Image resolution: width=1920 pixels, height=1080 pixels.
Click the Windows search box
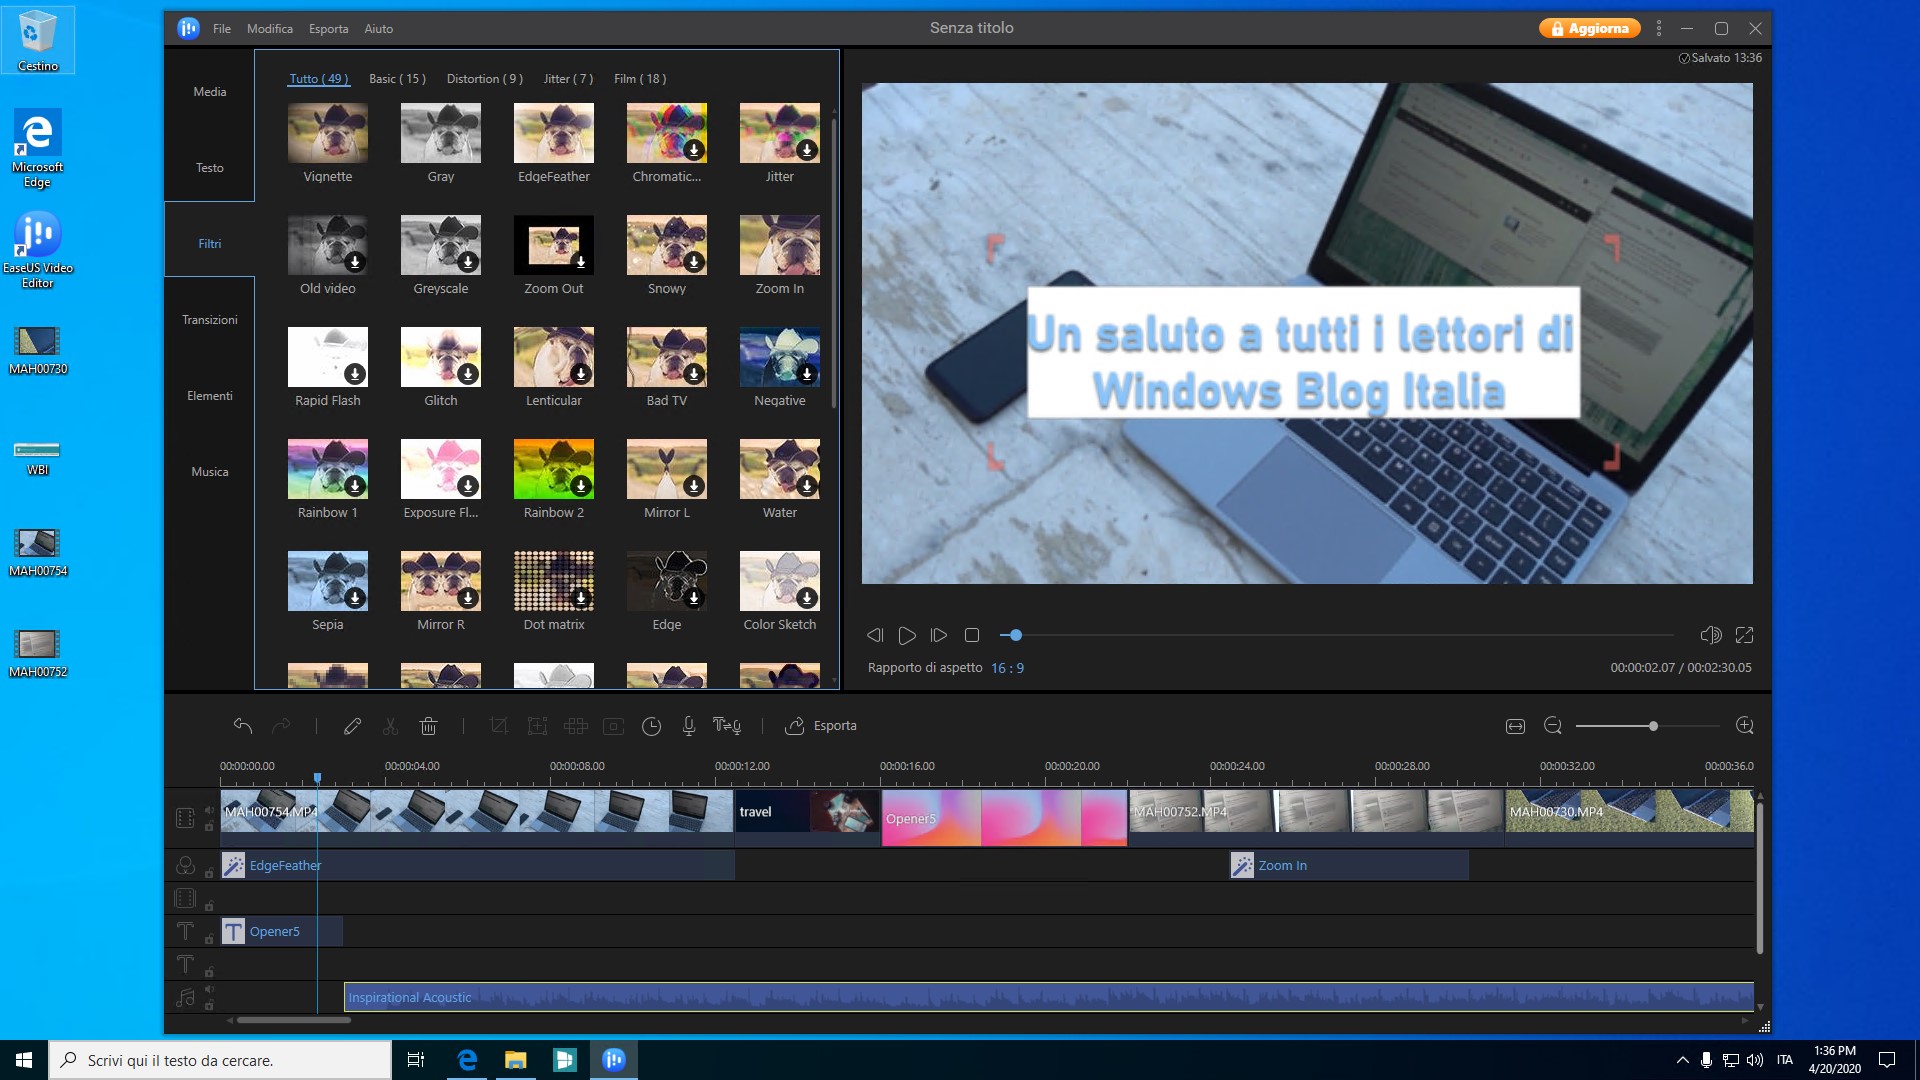[220, 1060]
